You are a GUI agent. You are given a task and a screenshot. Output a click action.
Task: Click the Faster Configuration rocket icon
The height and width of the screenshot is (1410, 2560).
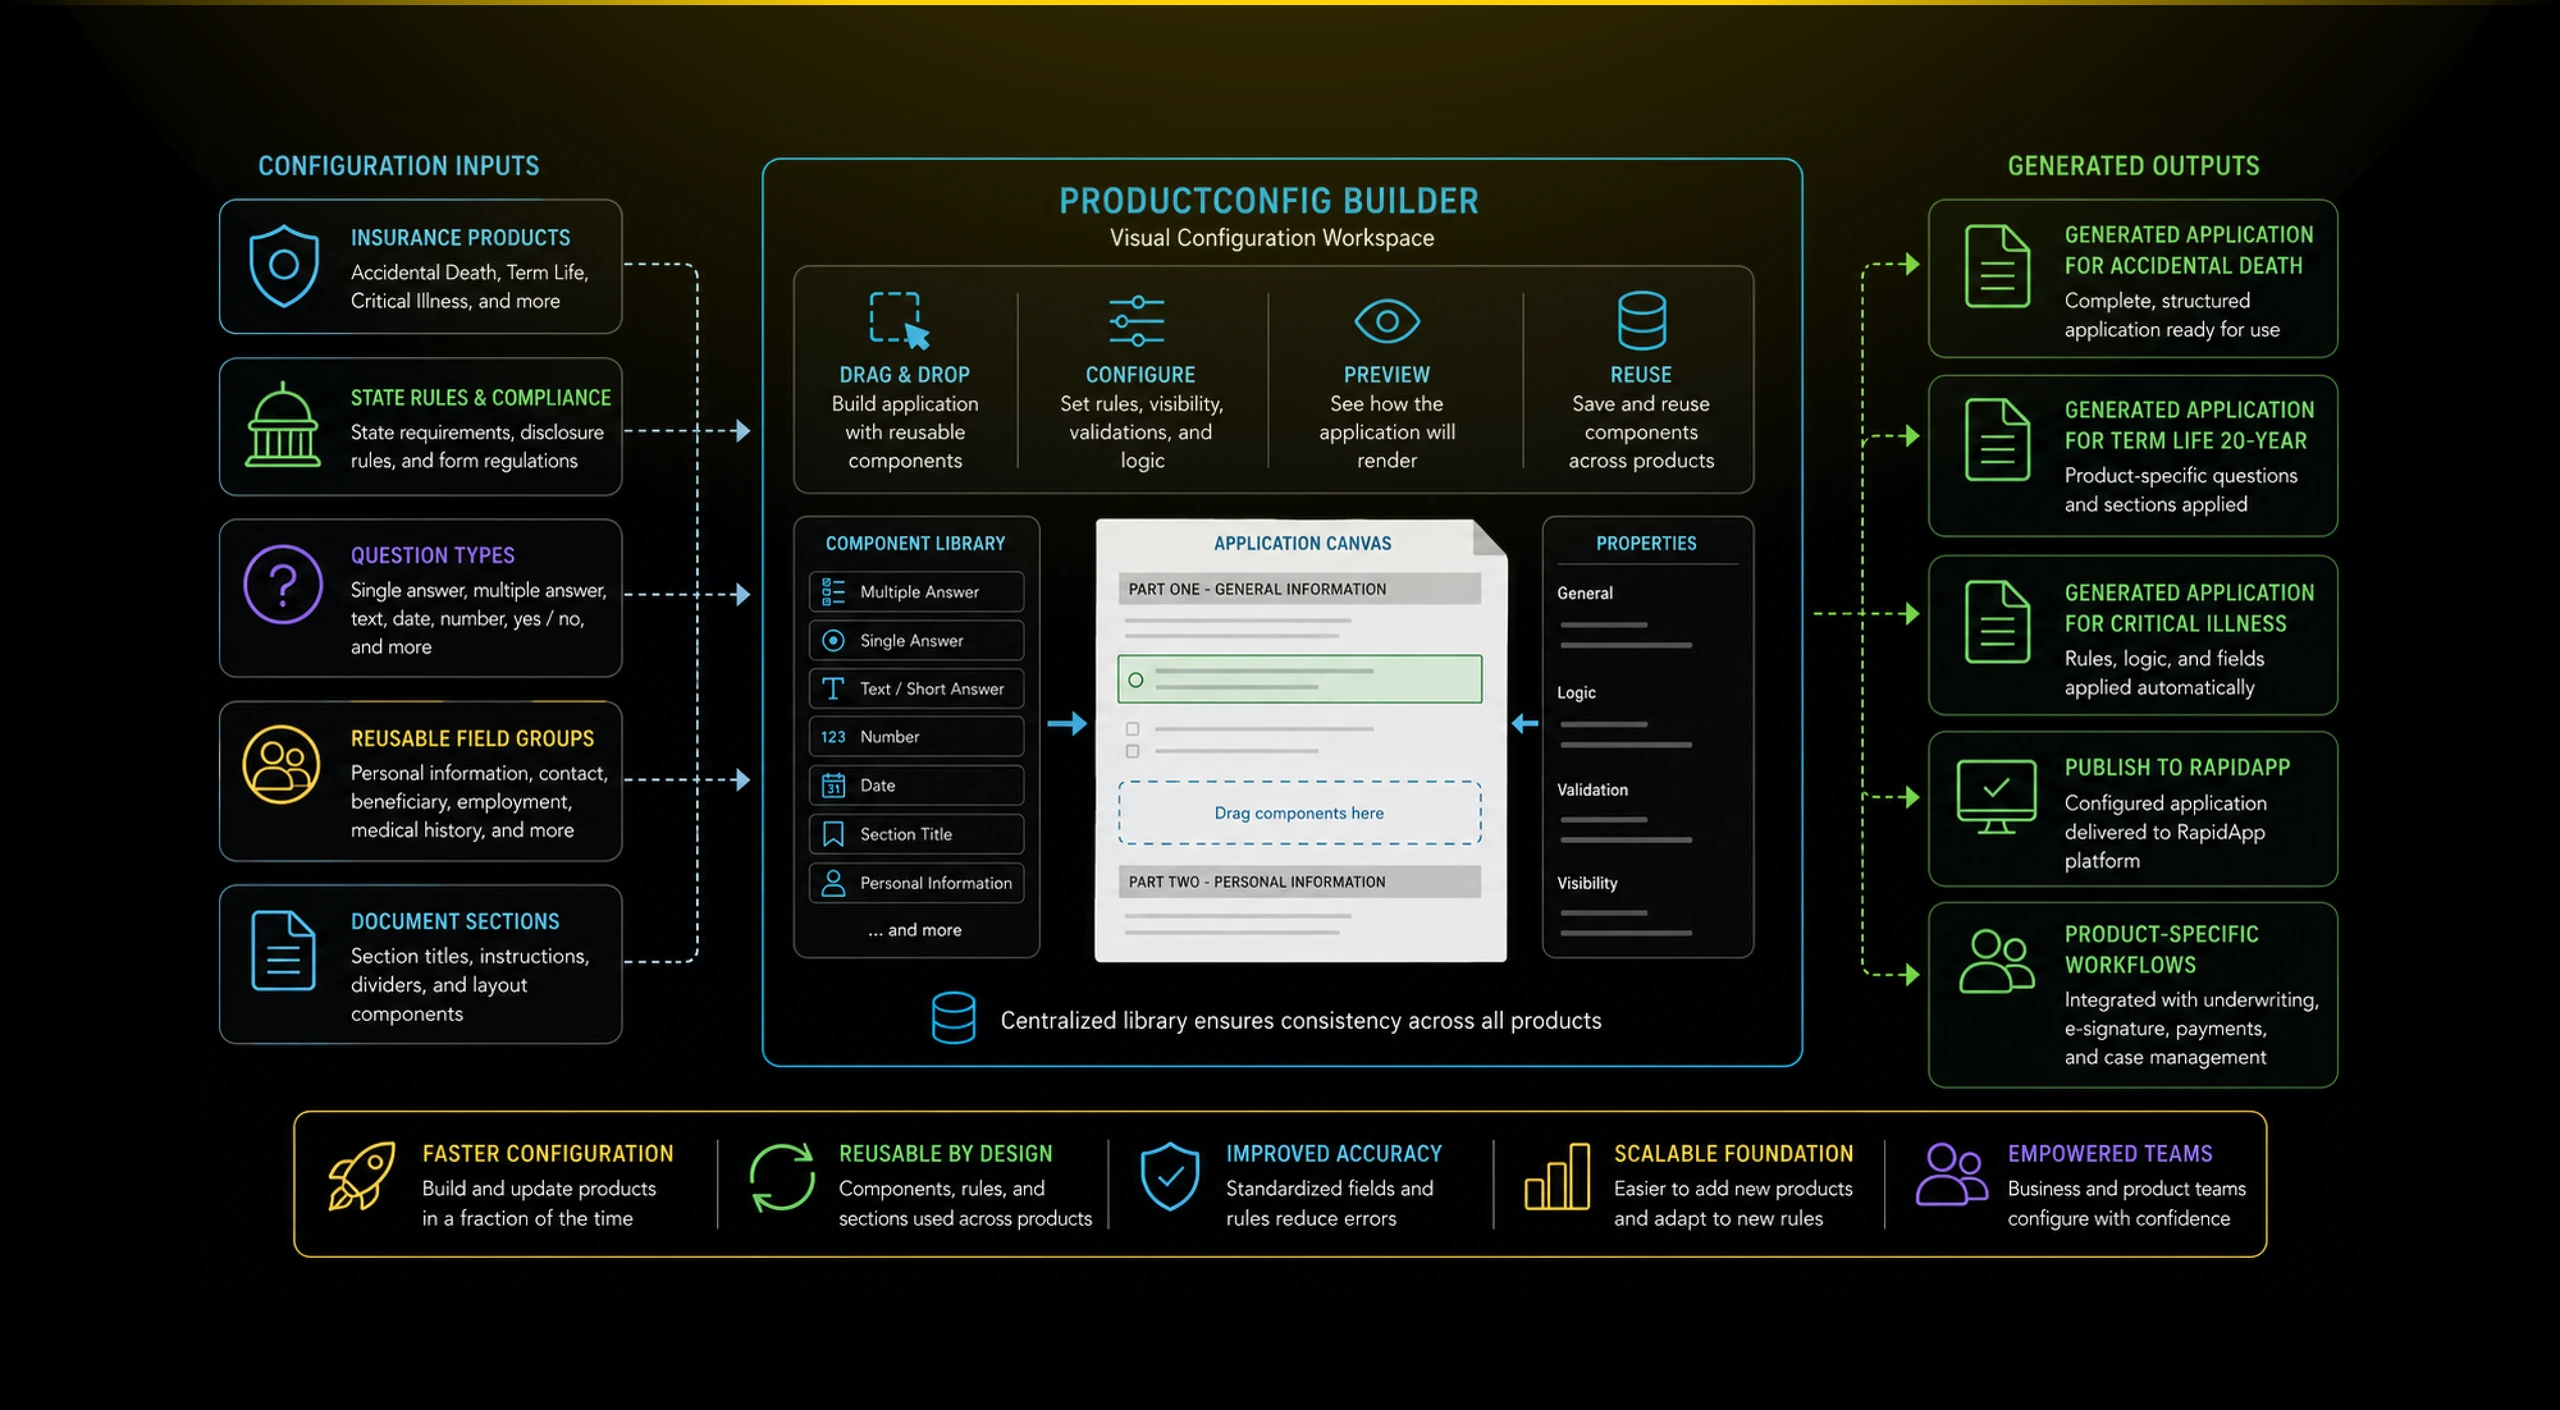point(362,1176)
